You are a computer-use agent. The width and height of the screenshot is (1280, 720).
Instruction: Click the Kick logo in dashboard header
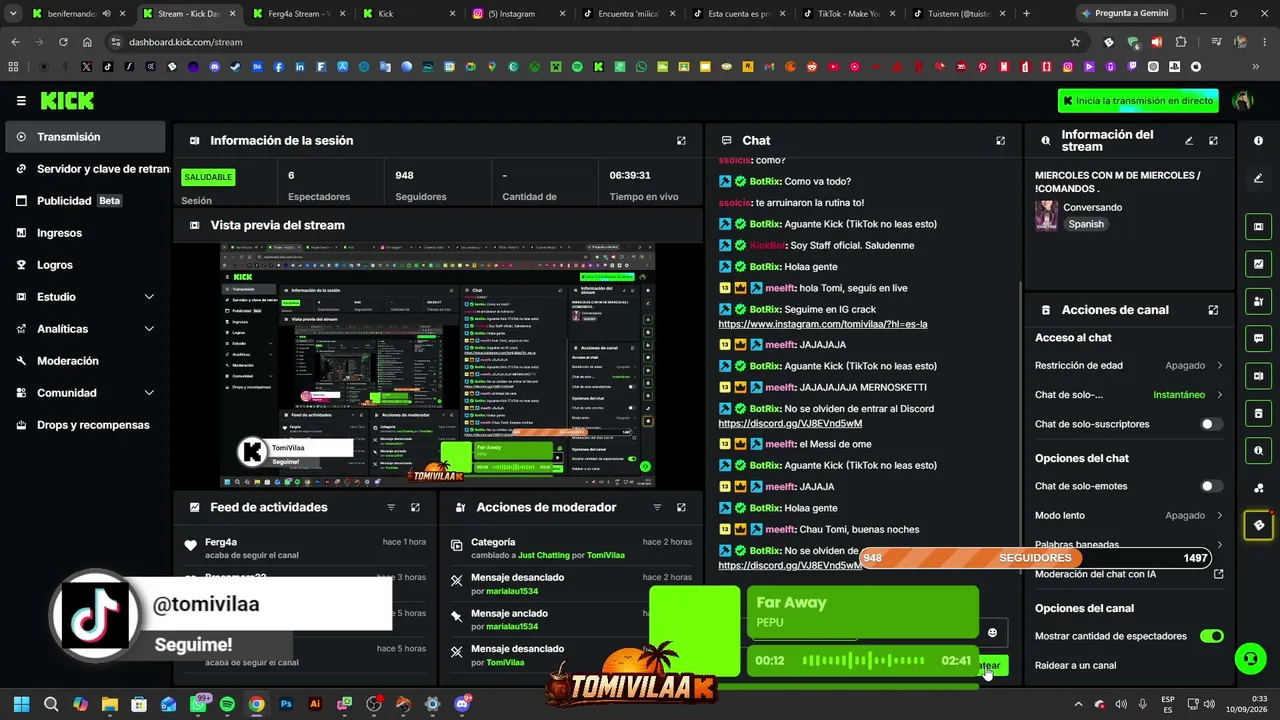click(67, 101)
